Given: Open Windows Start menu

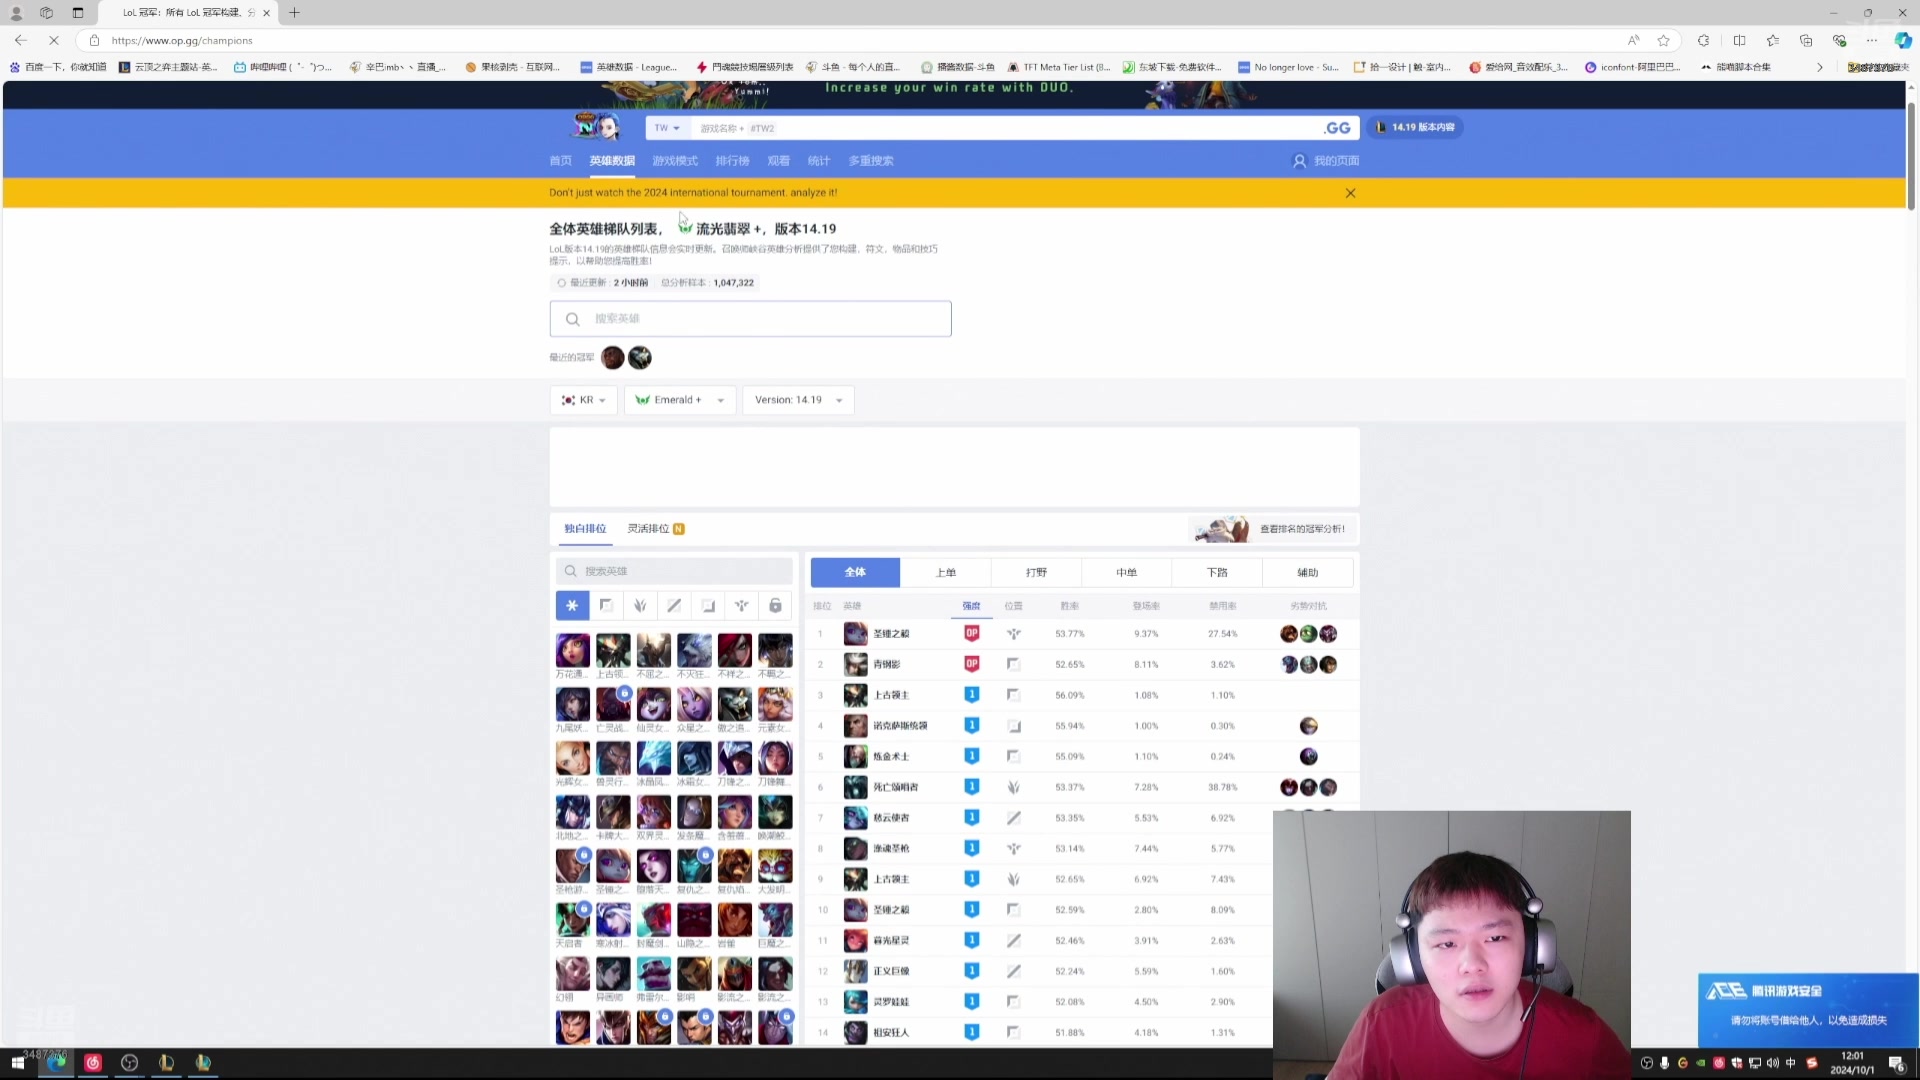Looking at the screenshot, I should click(x=18, y=1063).
